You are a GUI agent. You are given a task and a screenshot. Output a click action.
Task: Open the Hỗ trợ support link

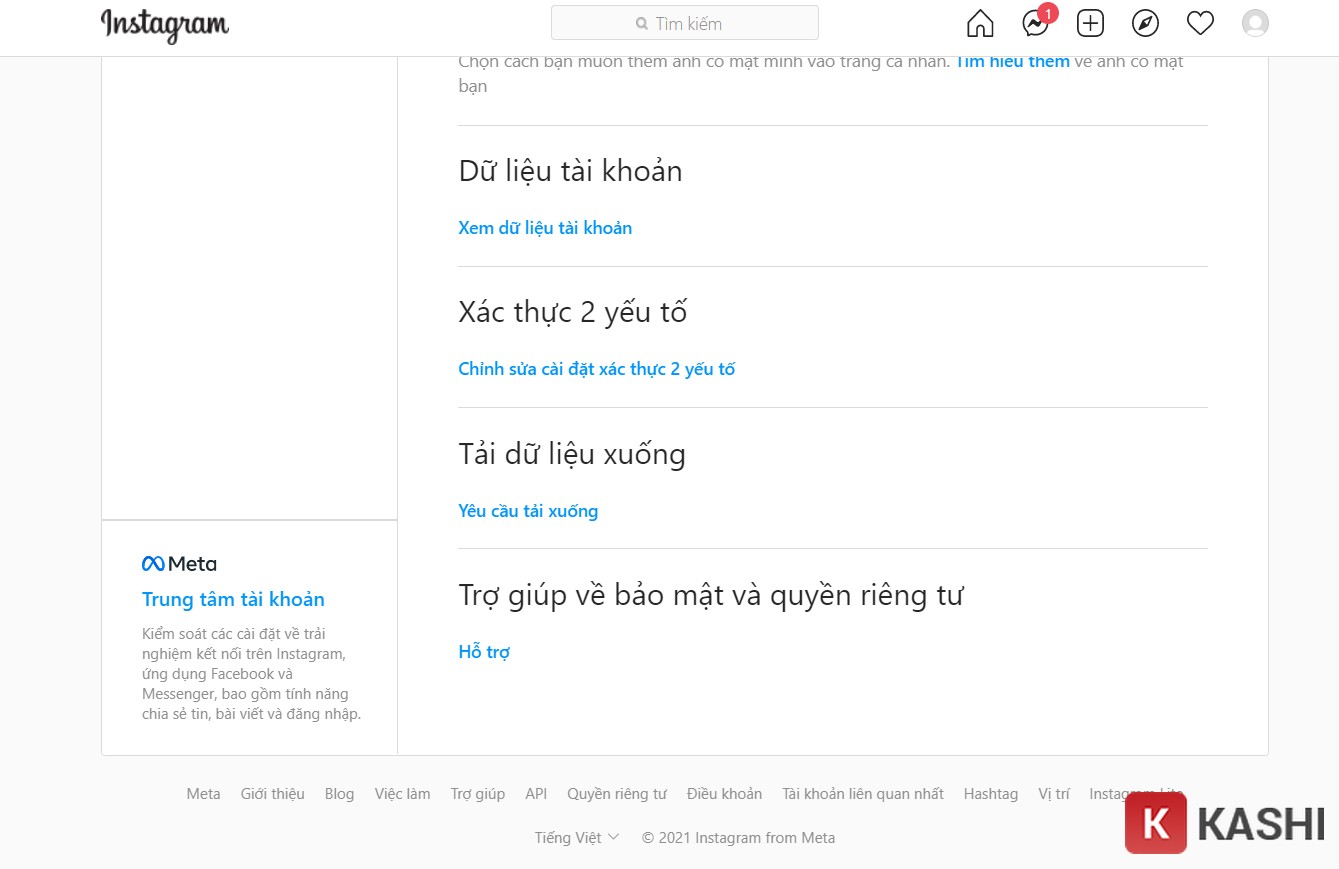click(483, 651)
